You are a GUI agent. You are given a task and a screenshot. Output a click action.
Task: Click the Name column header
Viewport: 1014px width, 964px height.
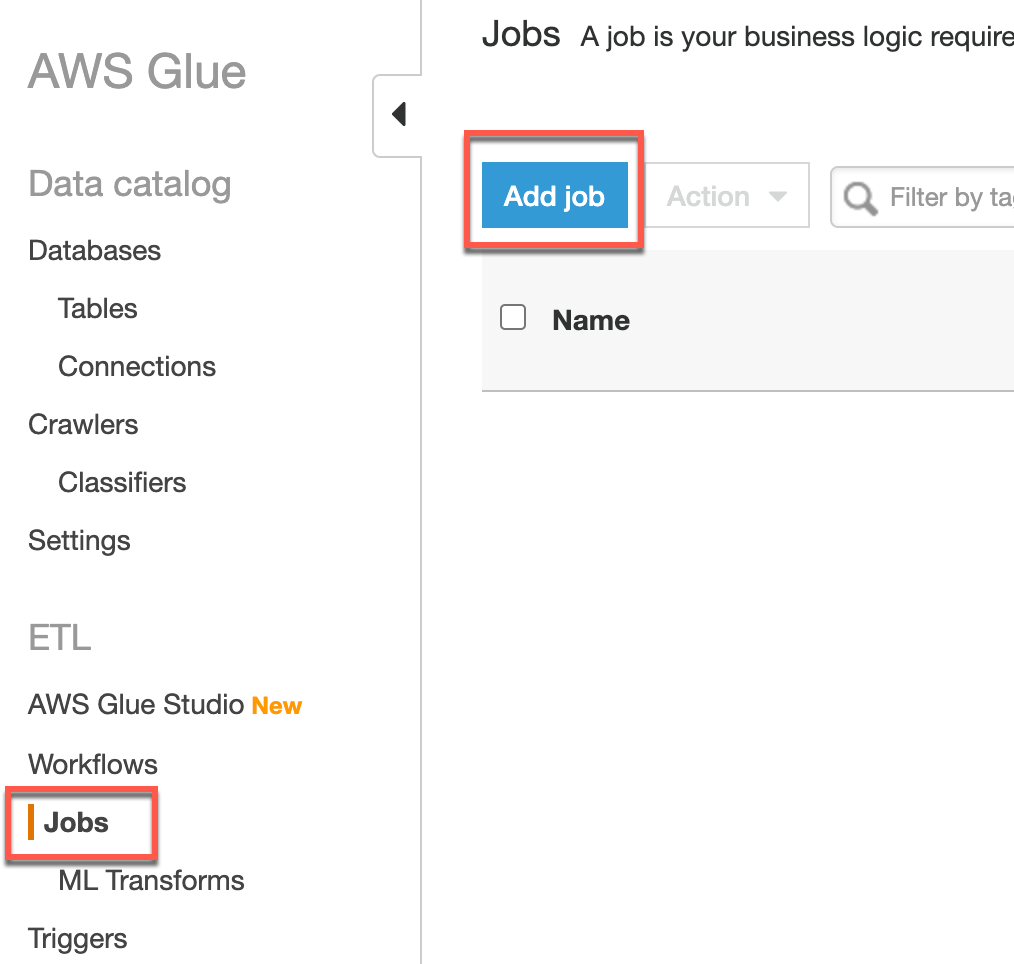click(x=591, y=320)
